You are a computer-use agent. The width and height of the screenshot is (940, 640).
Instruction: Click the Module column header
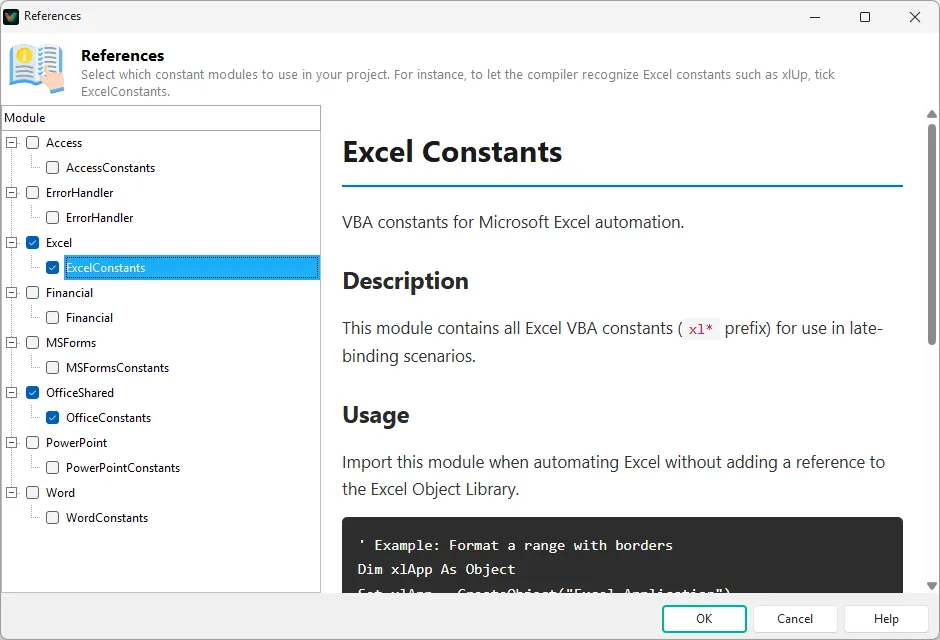pos(161,118)
